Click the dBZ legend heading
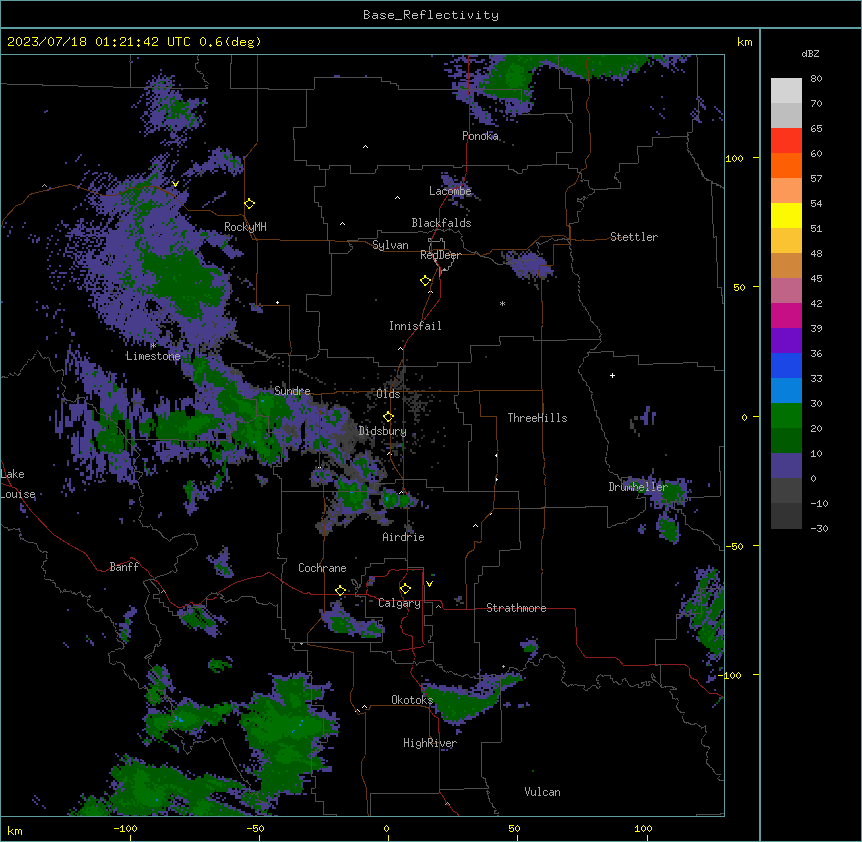Screen dimensions: 862x842 click(x=810, y=53)
